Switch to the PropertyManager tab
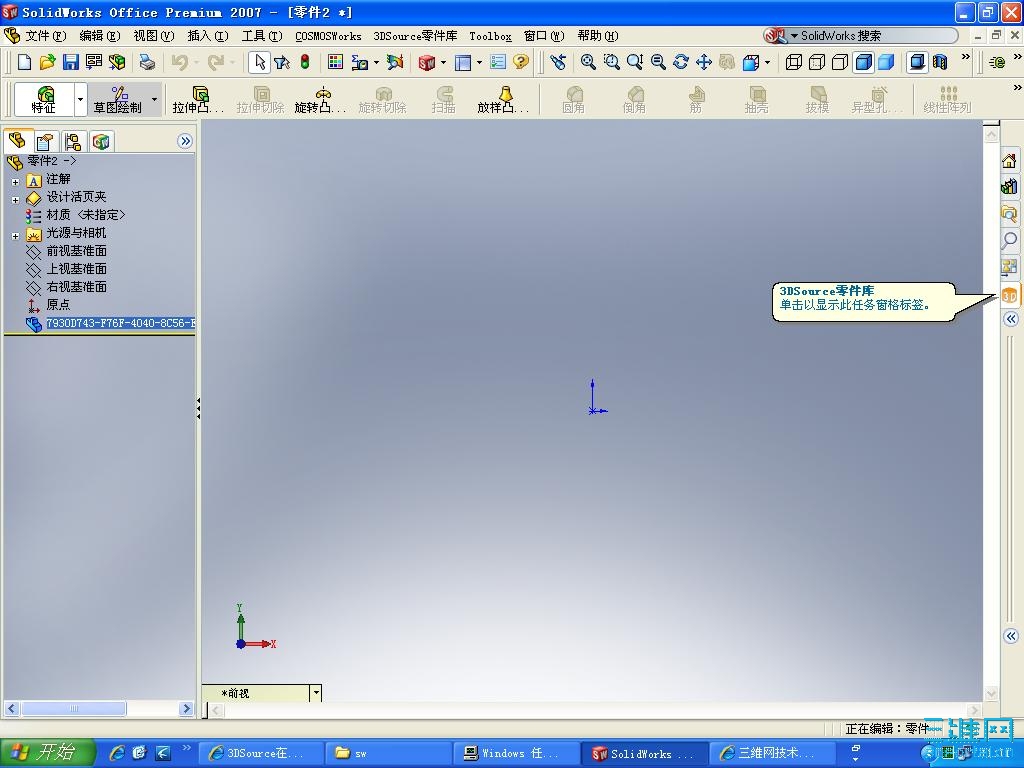This screenshot has width=1024, height=768. tap(44, 141)
